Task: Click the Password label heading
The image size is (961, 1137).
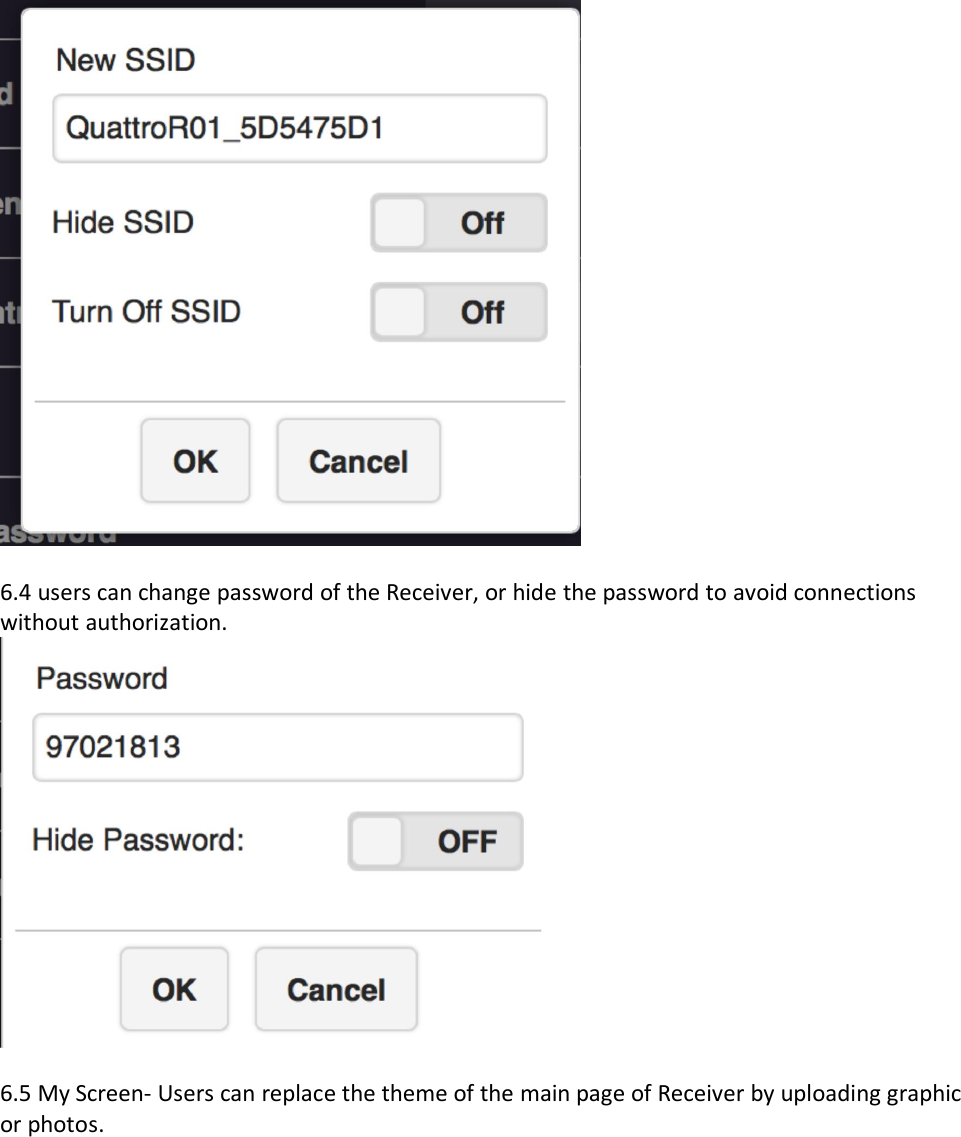Action: click(x=101, y=678)
